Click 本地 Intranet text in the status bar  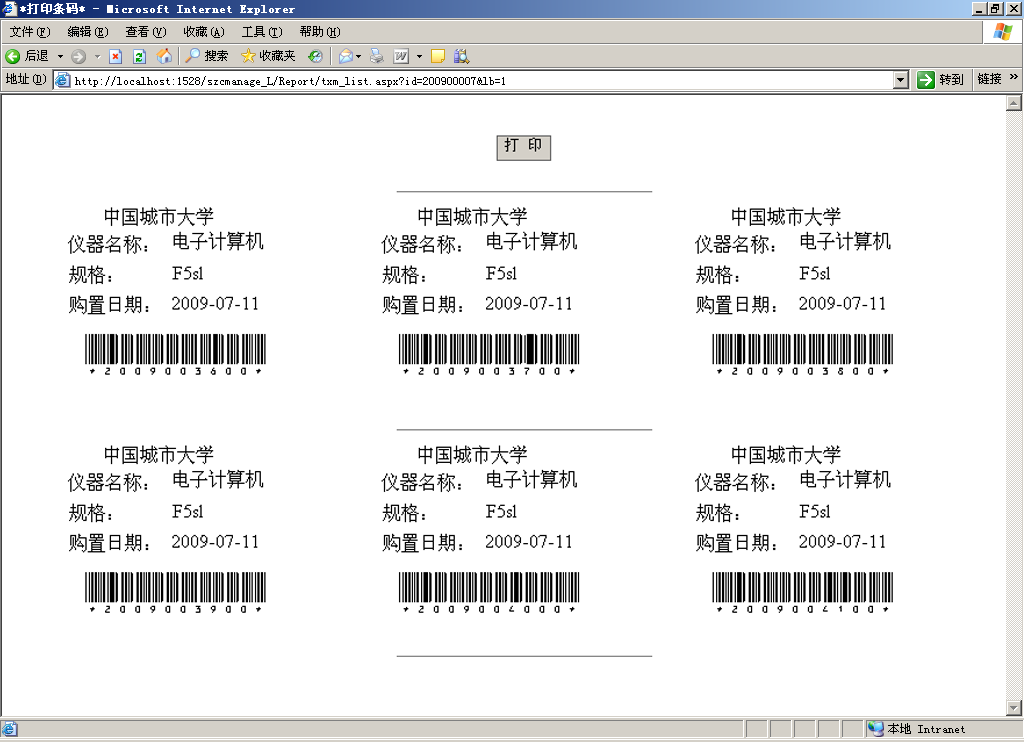click(925, 729)
